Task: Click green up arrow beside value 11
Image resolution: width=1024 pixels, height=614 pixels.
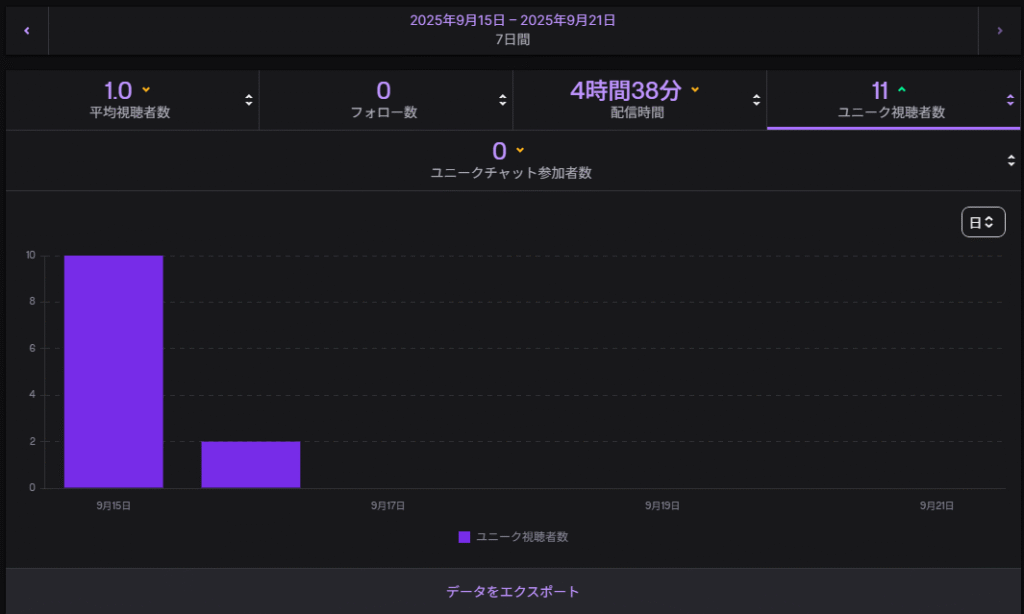Action: click(x=902, y=90)
